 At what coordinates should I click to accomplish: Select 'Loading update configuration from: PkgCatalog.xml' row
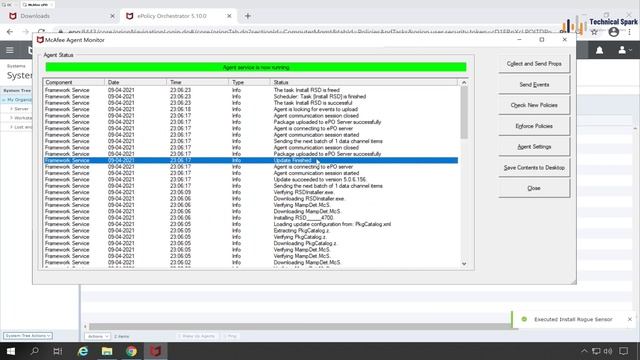pyautogui.click(x=251, y=224)
